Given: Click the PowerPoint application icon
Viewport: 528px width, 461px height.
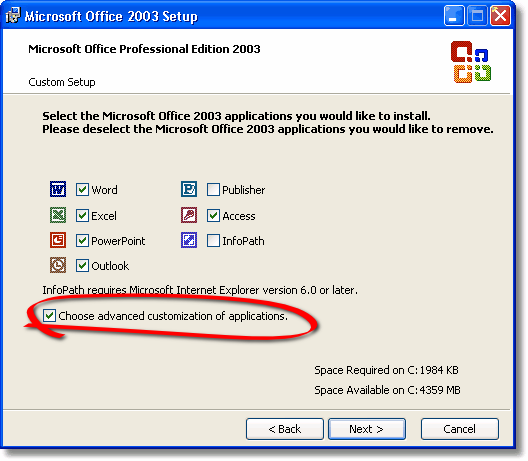Looking at the screenshot, I should [58, 240].
